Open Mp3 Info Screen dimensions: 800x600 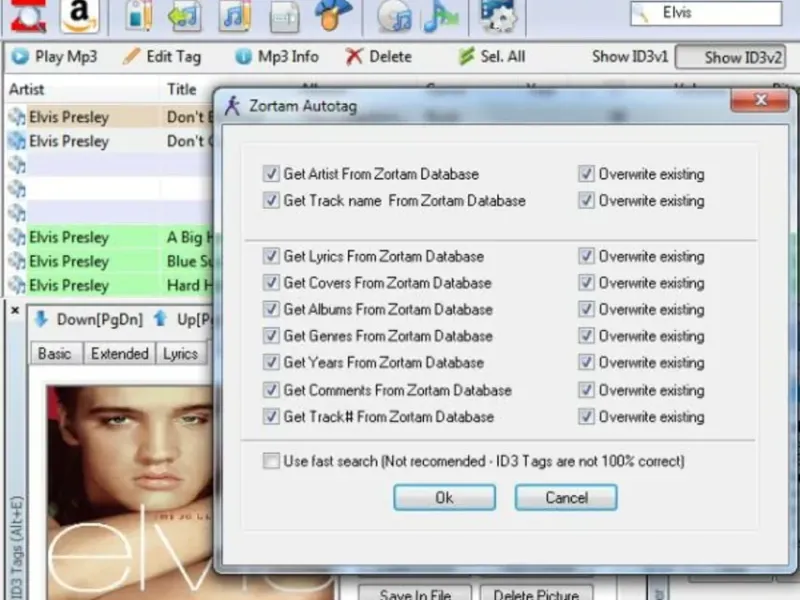tap(277, 56)
